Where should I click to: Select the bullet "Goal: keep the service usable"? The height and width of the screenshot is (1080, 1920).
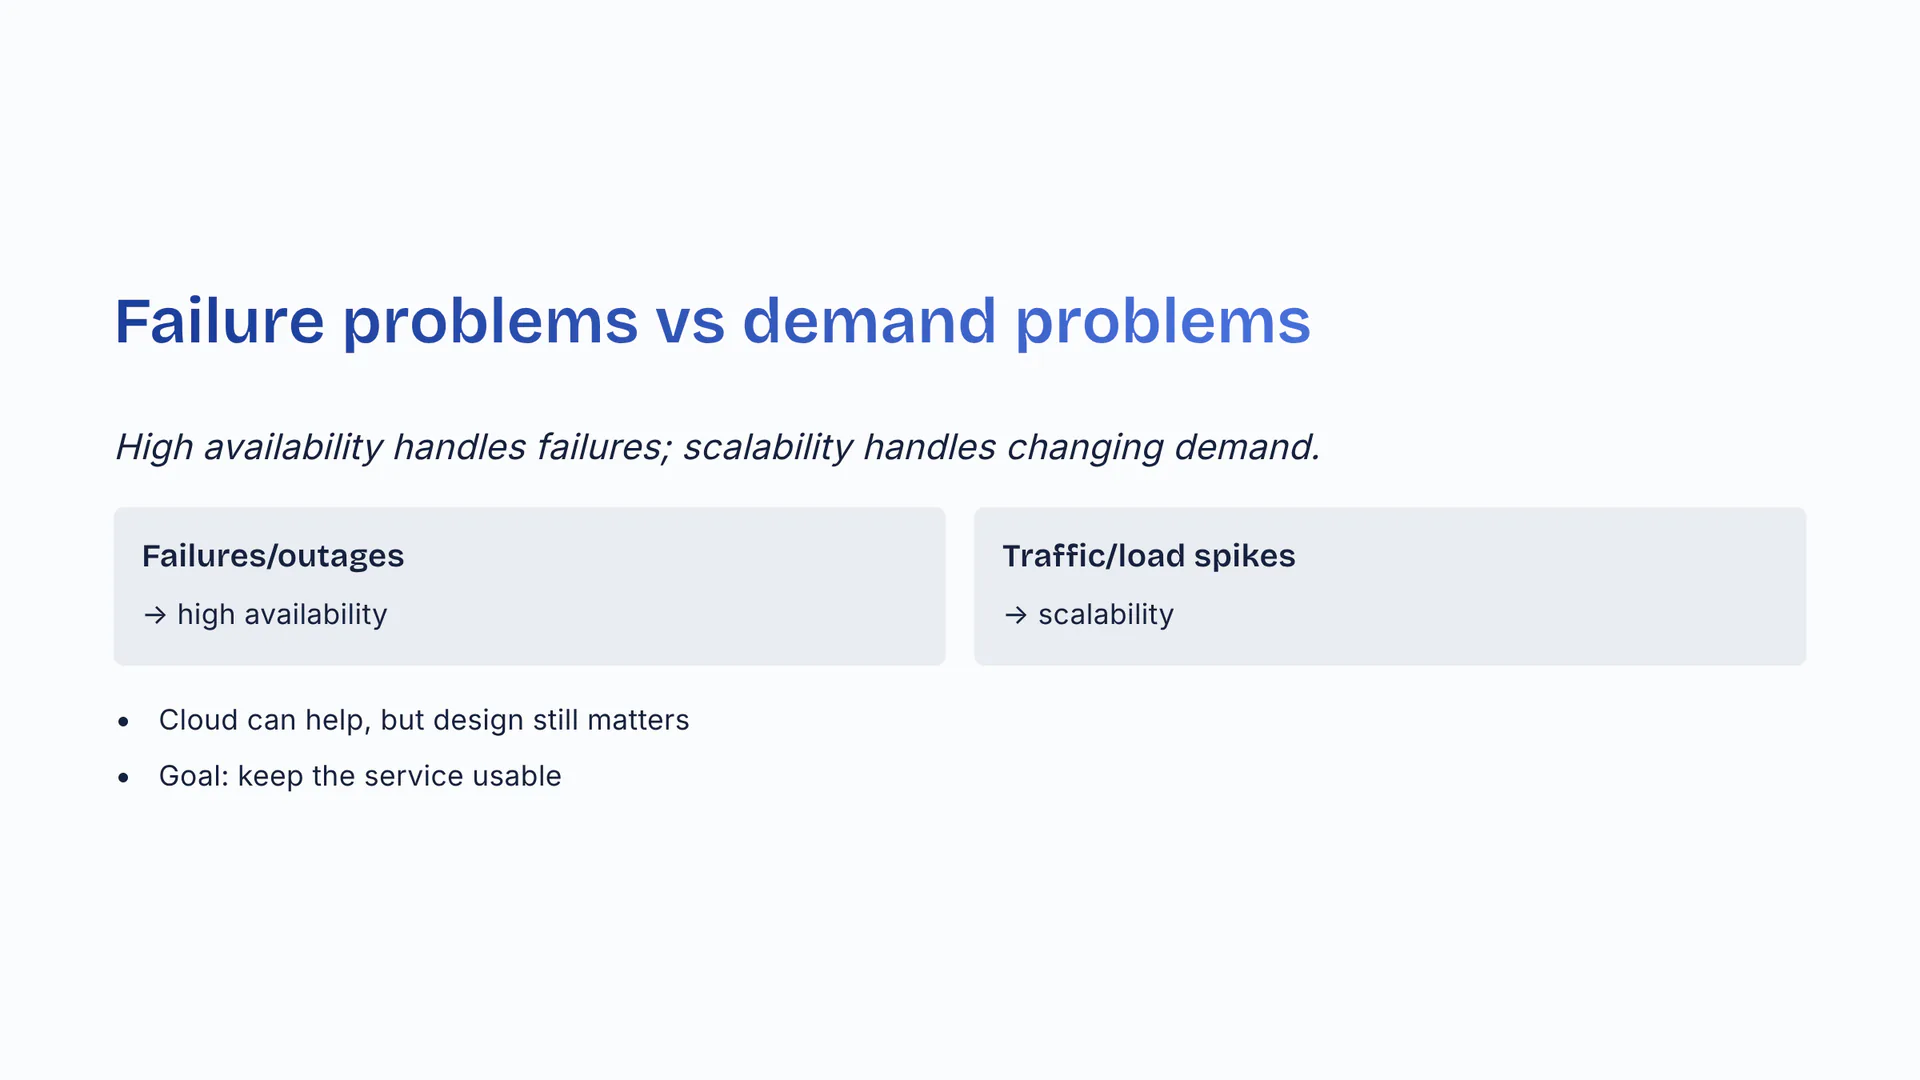click(x=360, y=777)
